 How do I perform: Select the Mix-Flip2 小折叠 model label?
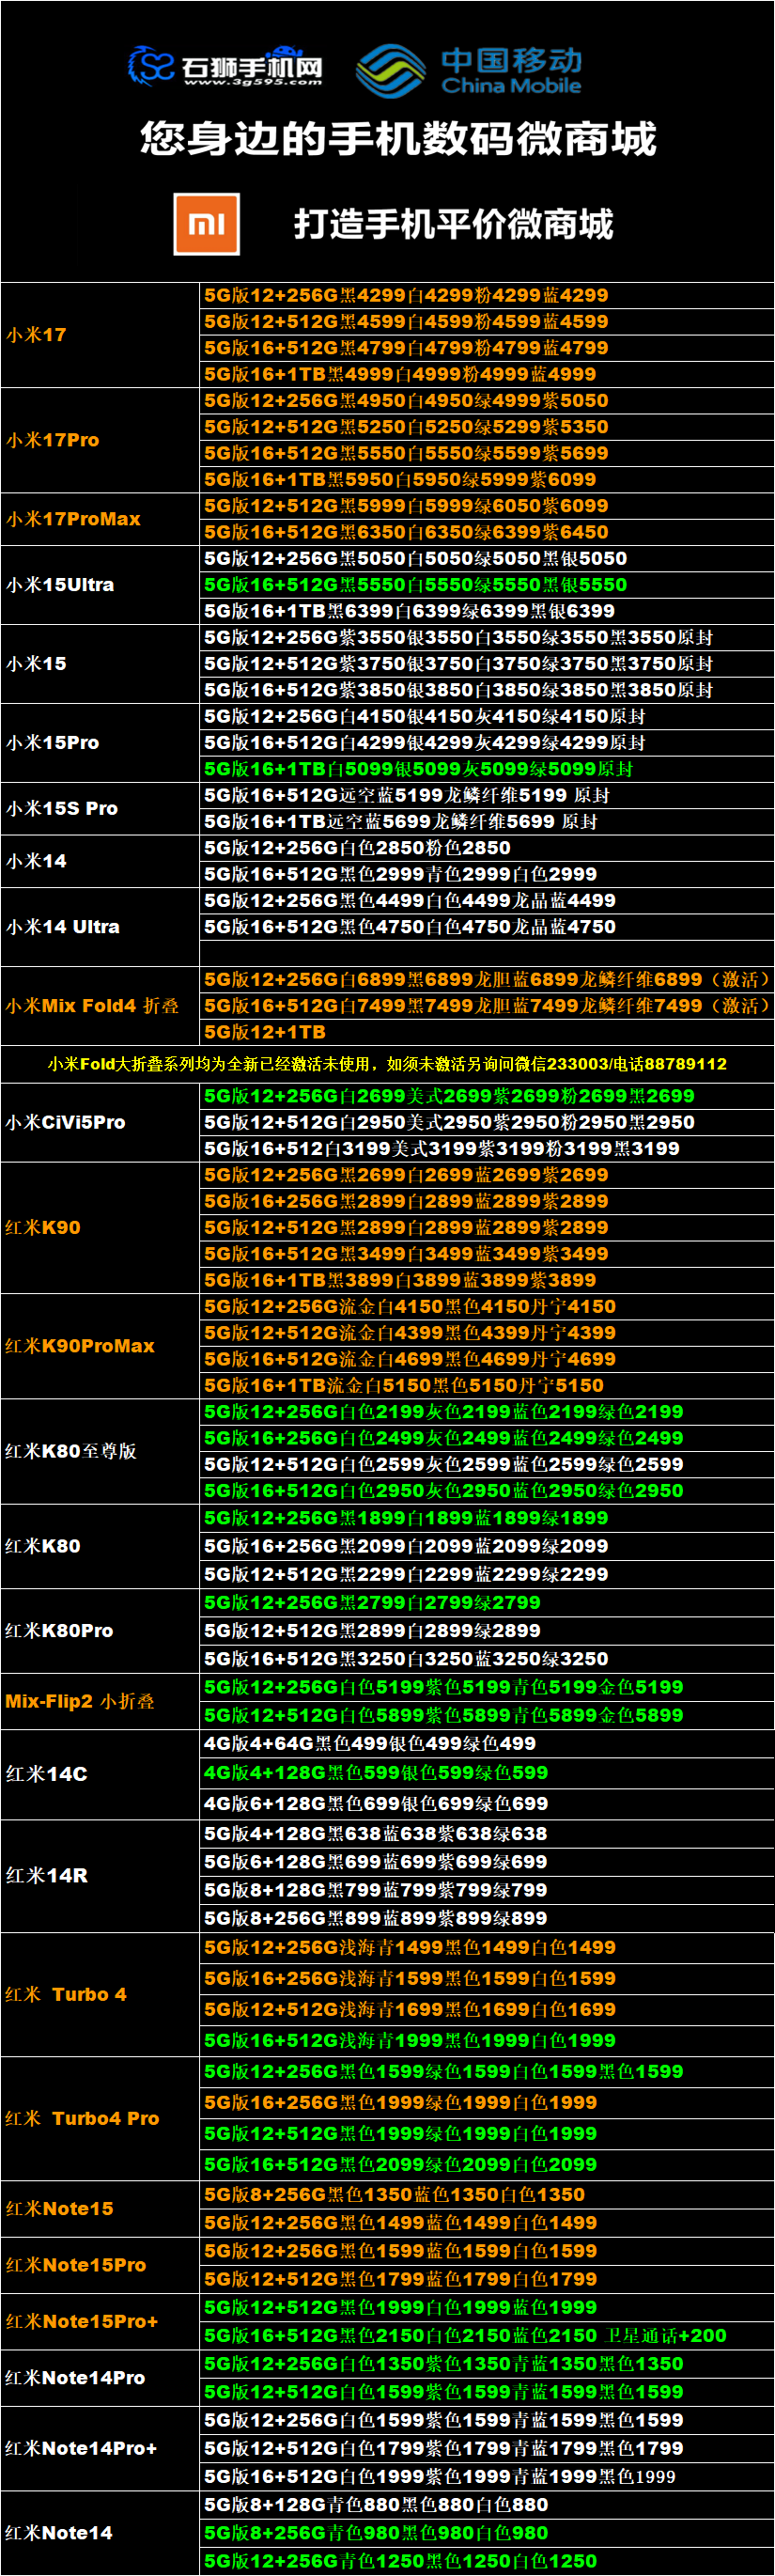click(80, 1701)
